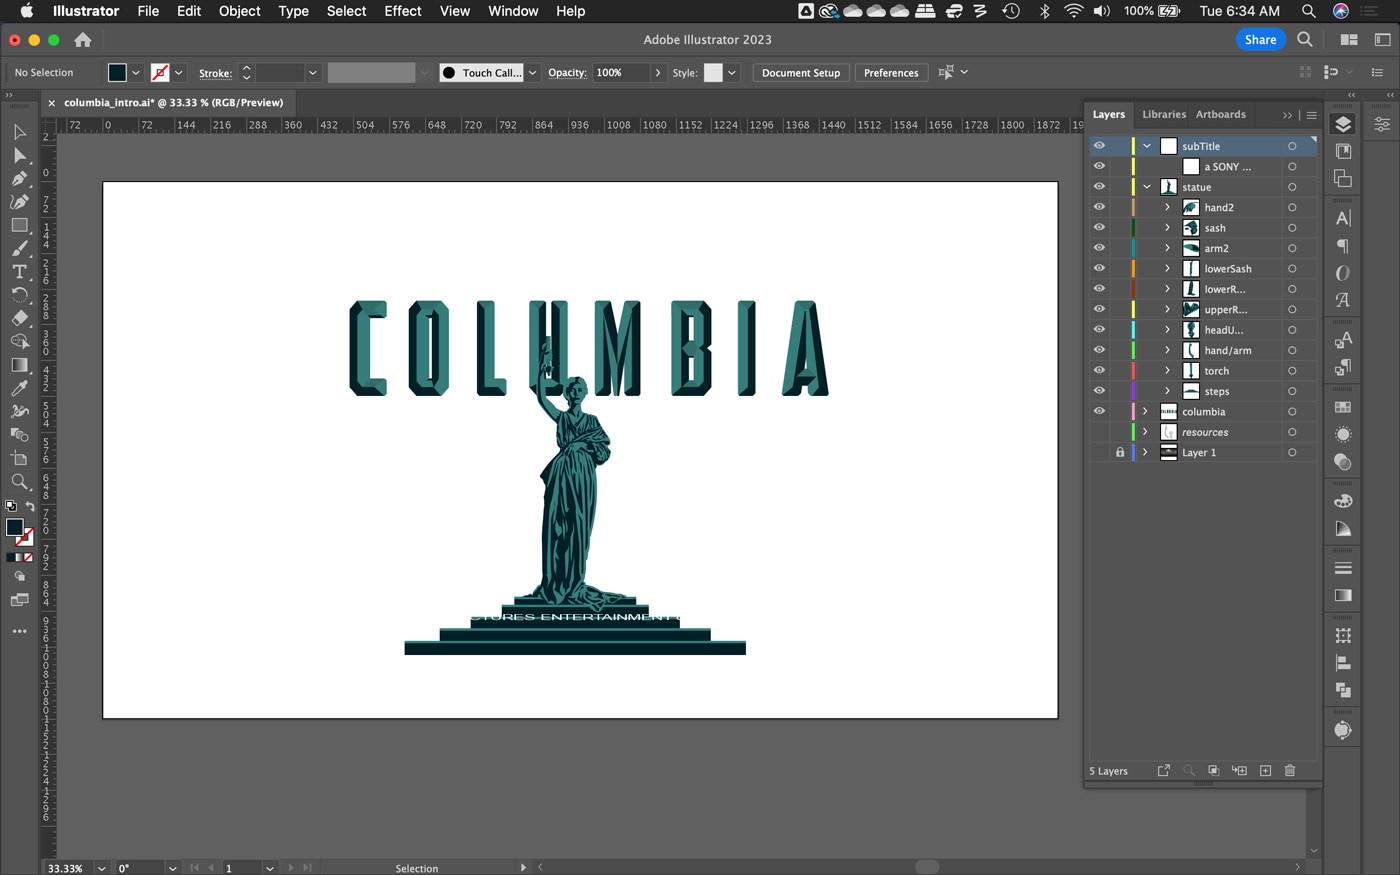The height and width of the screenshot is (875, 1400).
Task: Click Make/Release Clipping Mask icon
Action: pyautogui.click(x=1213, y=770)
